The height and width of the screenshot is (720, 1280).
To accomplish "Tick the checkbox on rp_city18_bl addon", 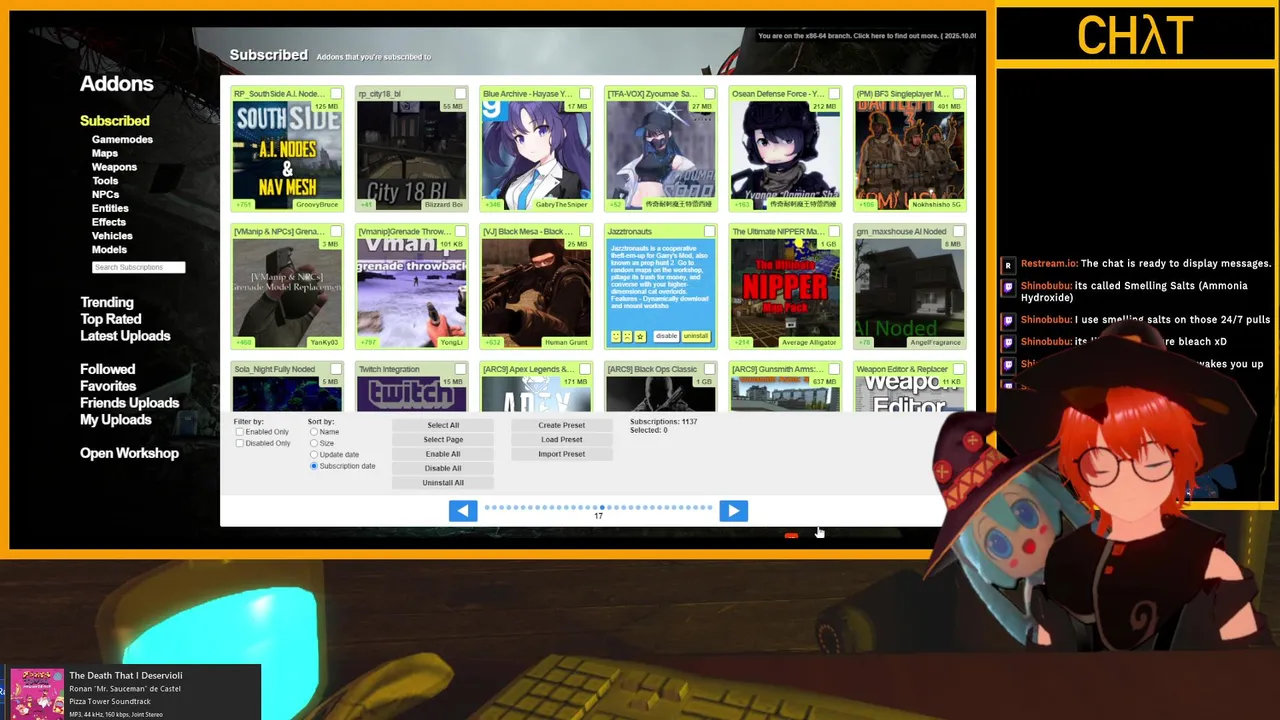I will coord(460,94).
